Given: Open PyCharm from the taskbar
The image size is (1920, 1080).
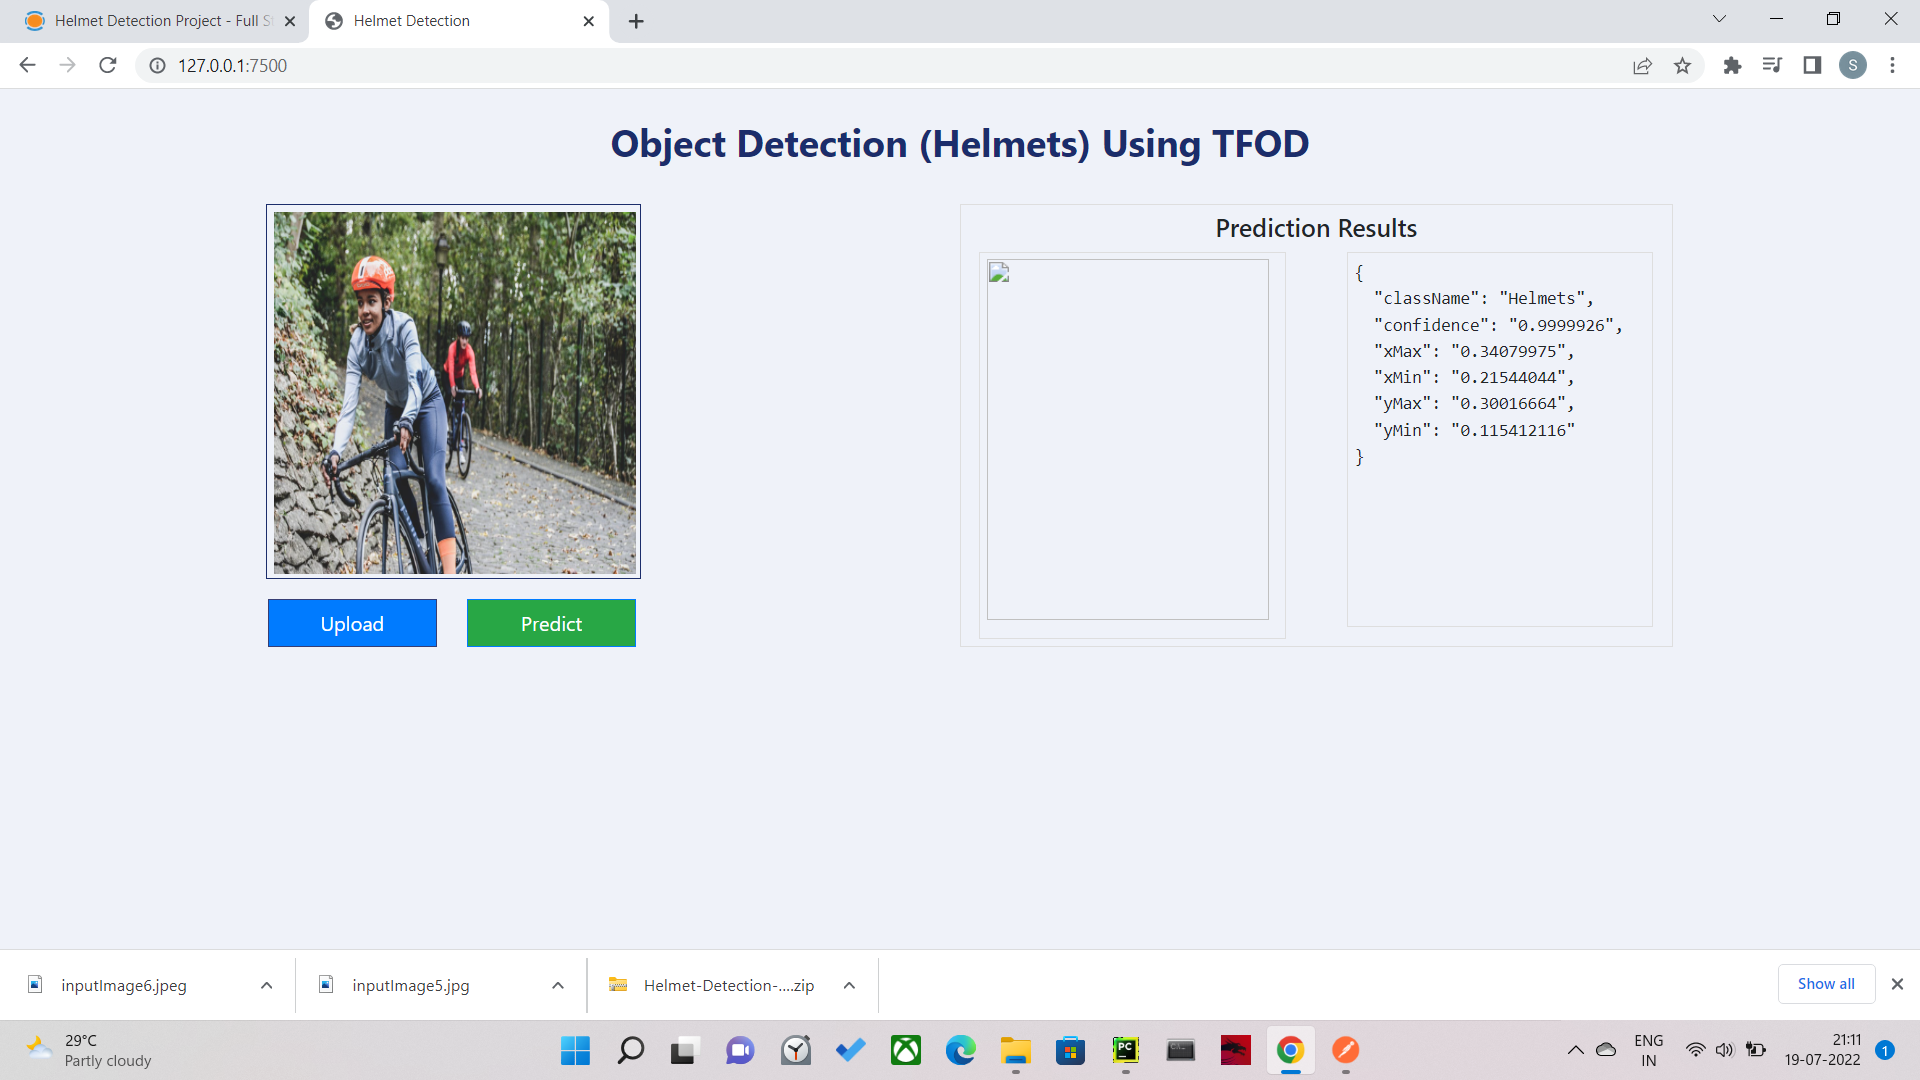Looking at the screenshot, I should 1125,1050.
